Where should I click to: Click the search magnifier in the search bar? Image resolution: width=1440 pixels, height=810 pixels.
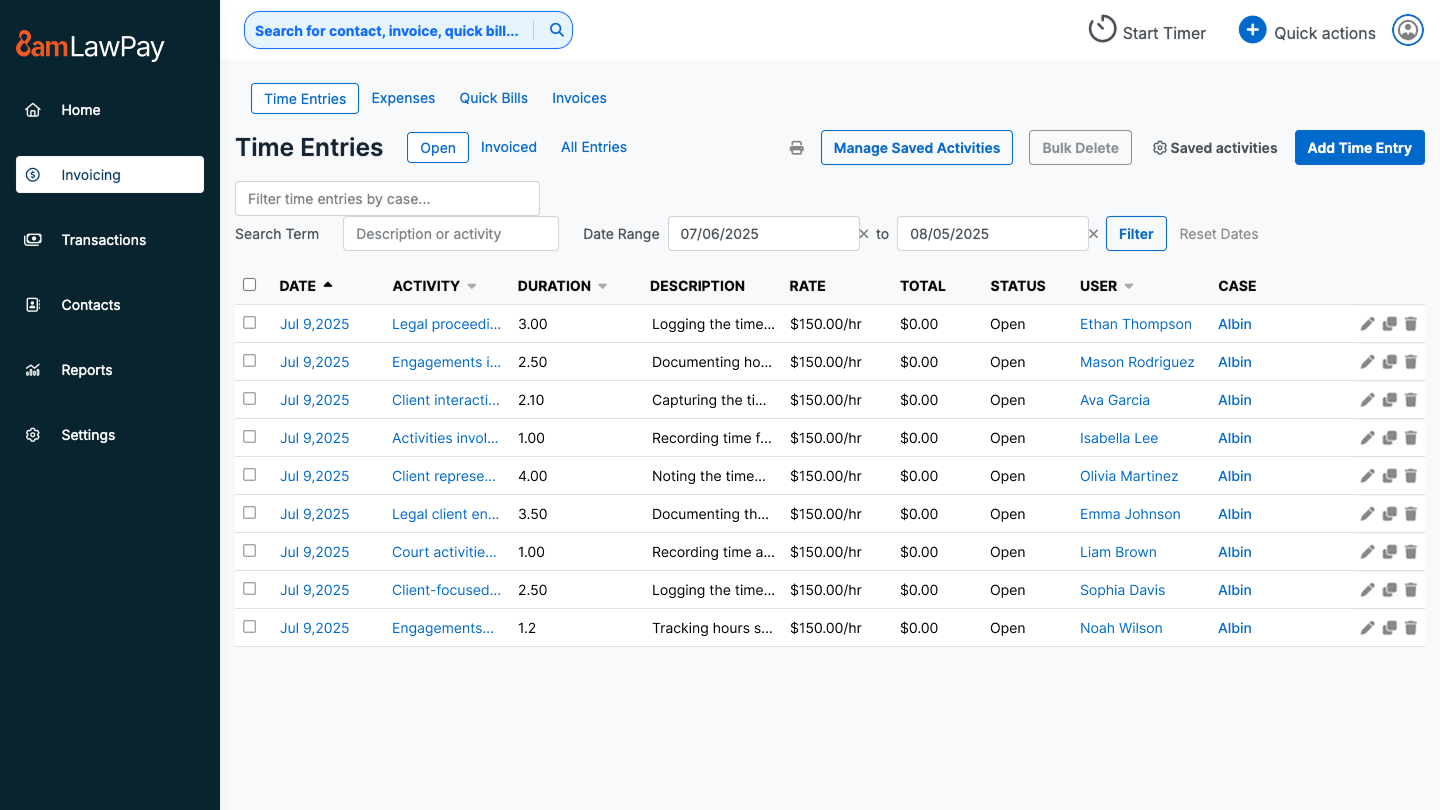point(556,30)
